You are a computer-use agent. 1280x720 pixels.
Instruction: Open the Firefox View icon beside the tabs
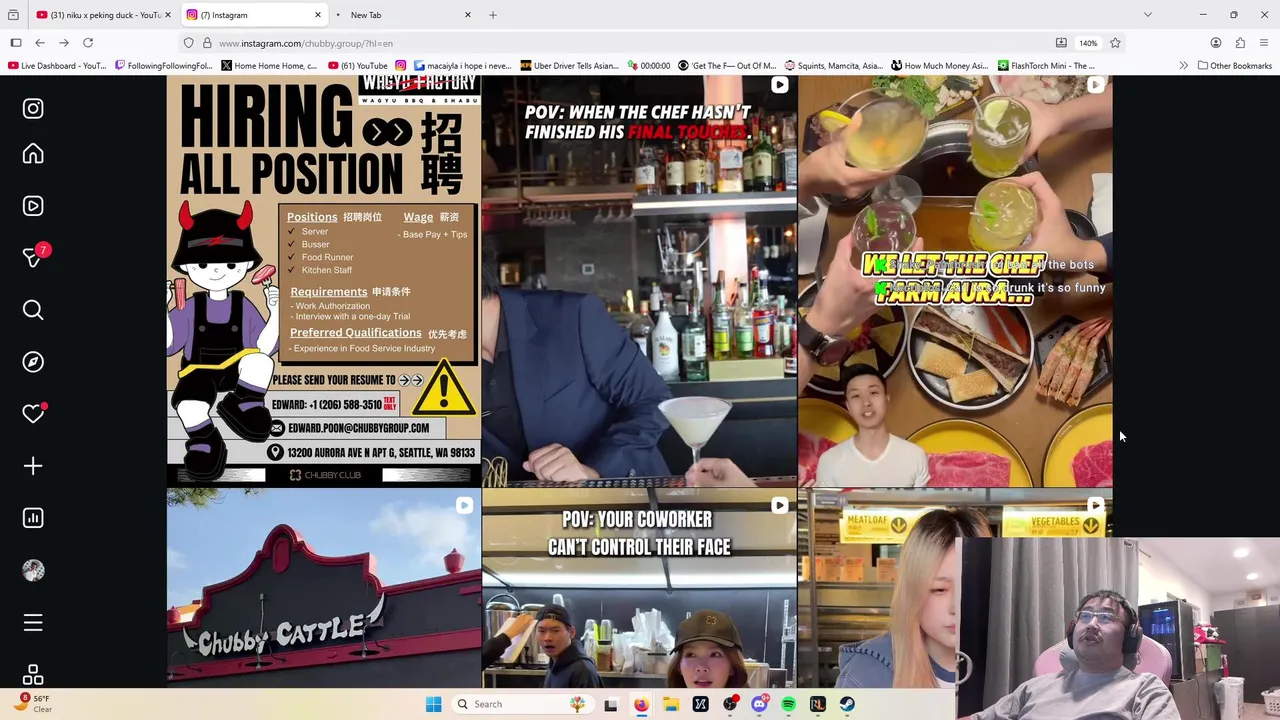[x=13, y=15]
